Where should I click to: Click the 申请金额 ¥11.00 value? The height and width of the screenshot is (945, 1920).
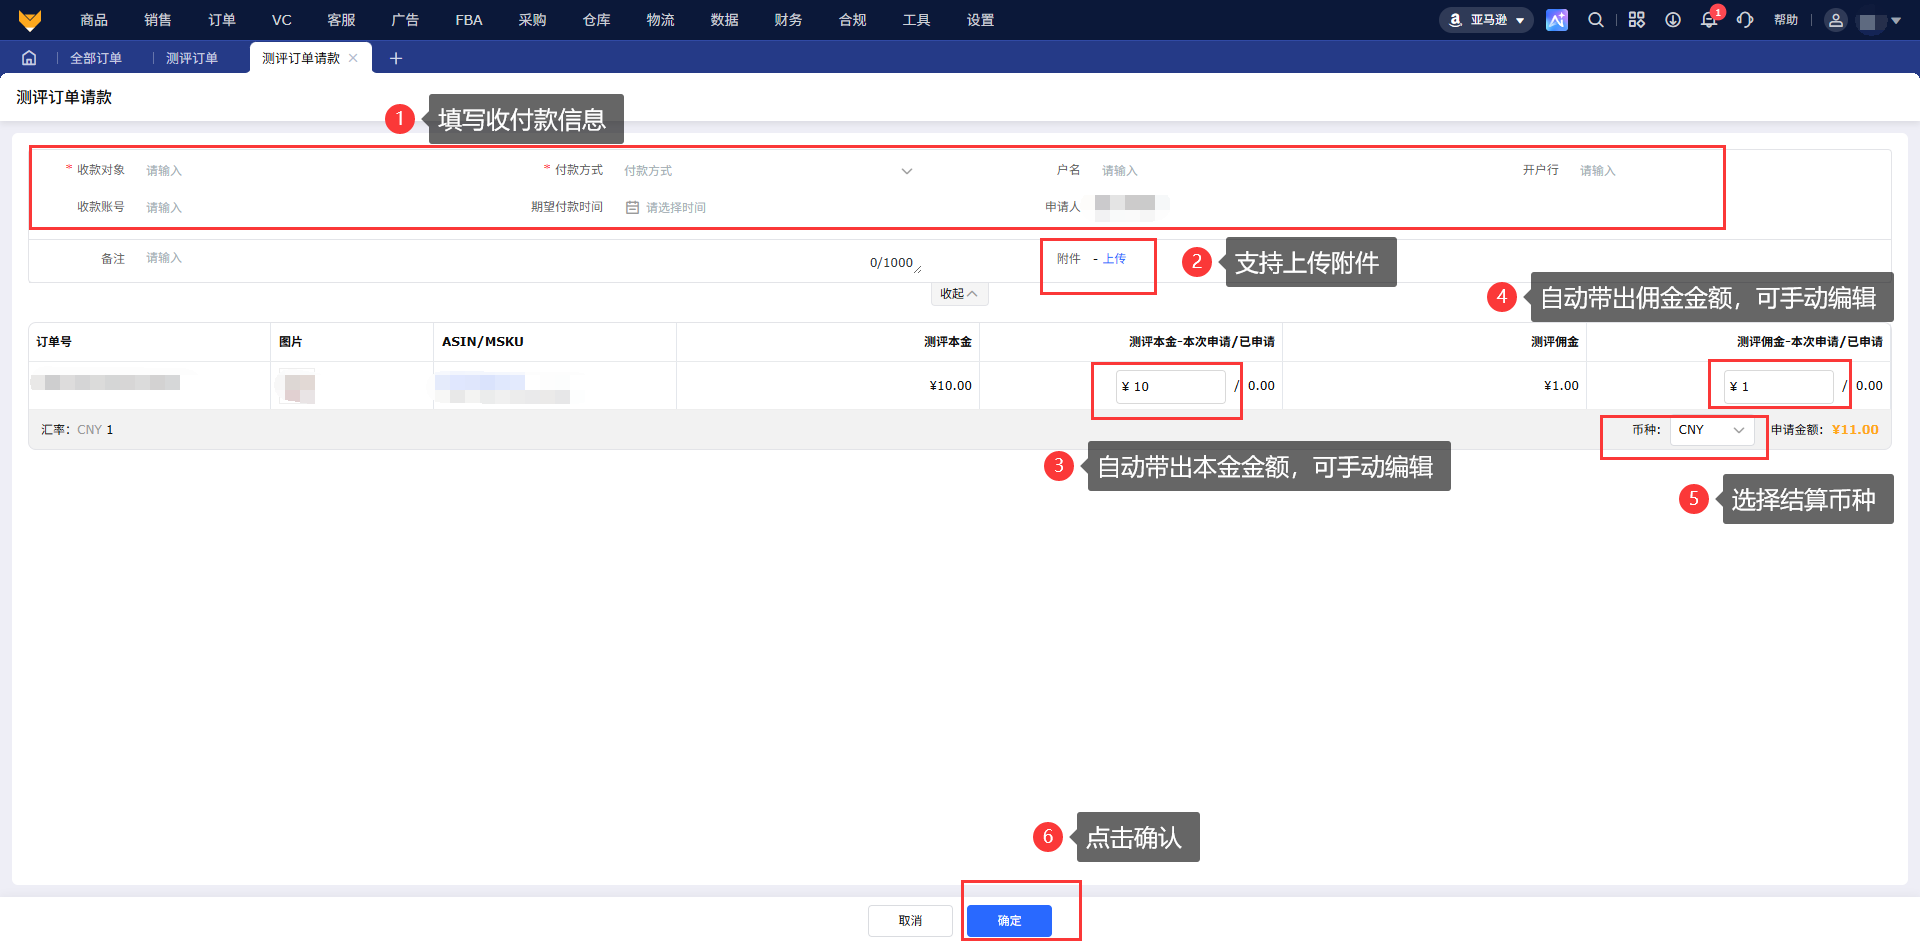tap(1855, 430)
